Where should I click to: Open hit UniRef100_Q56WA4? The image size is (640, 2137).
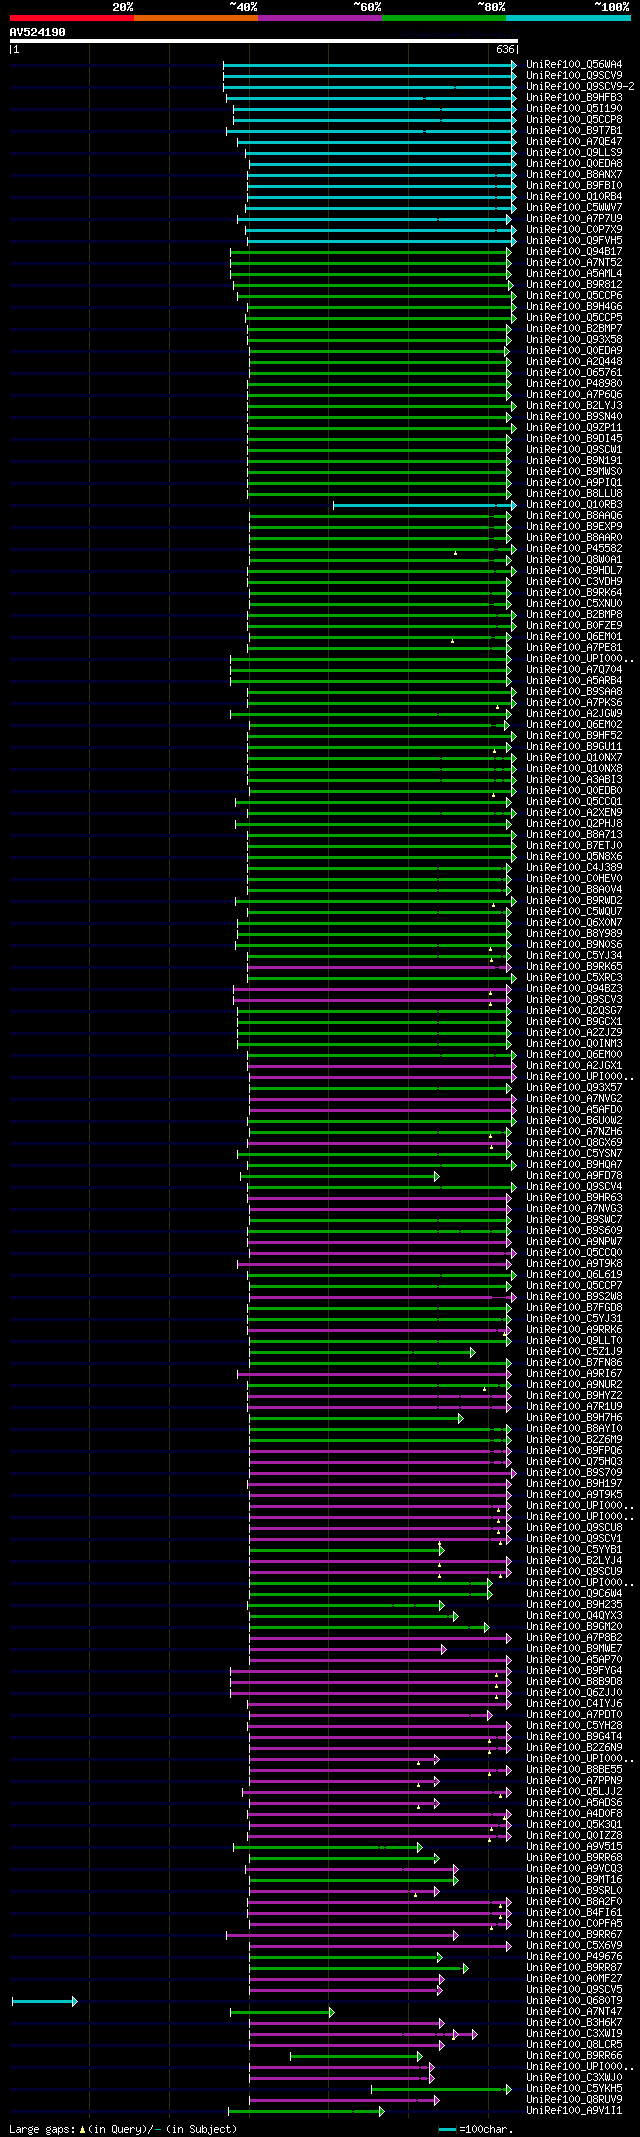coord(574,64)
